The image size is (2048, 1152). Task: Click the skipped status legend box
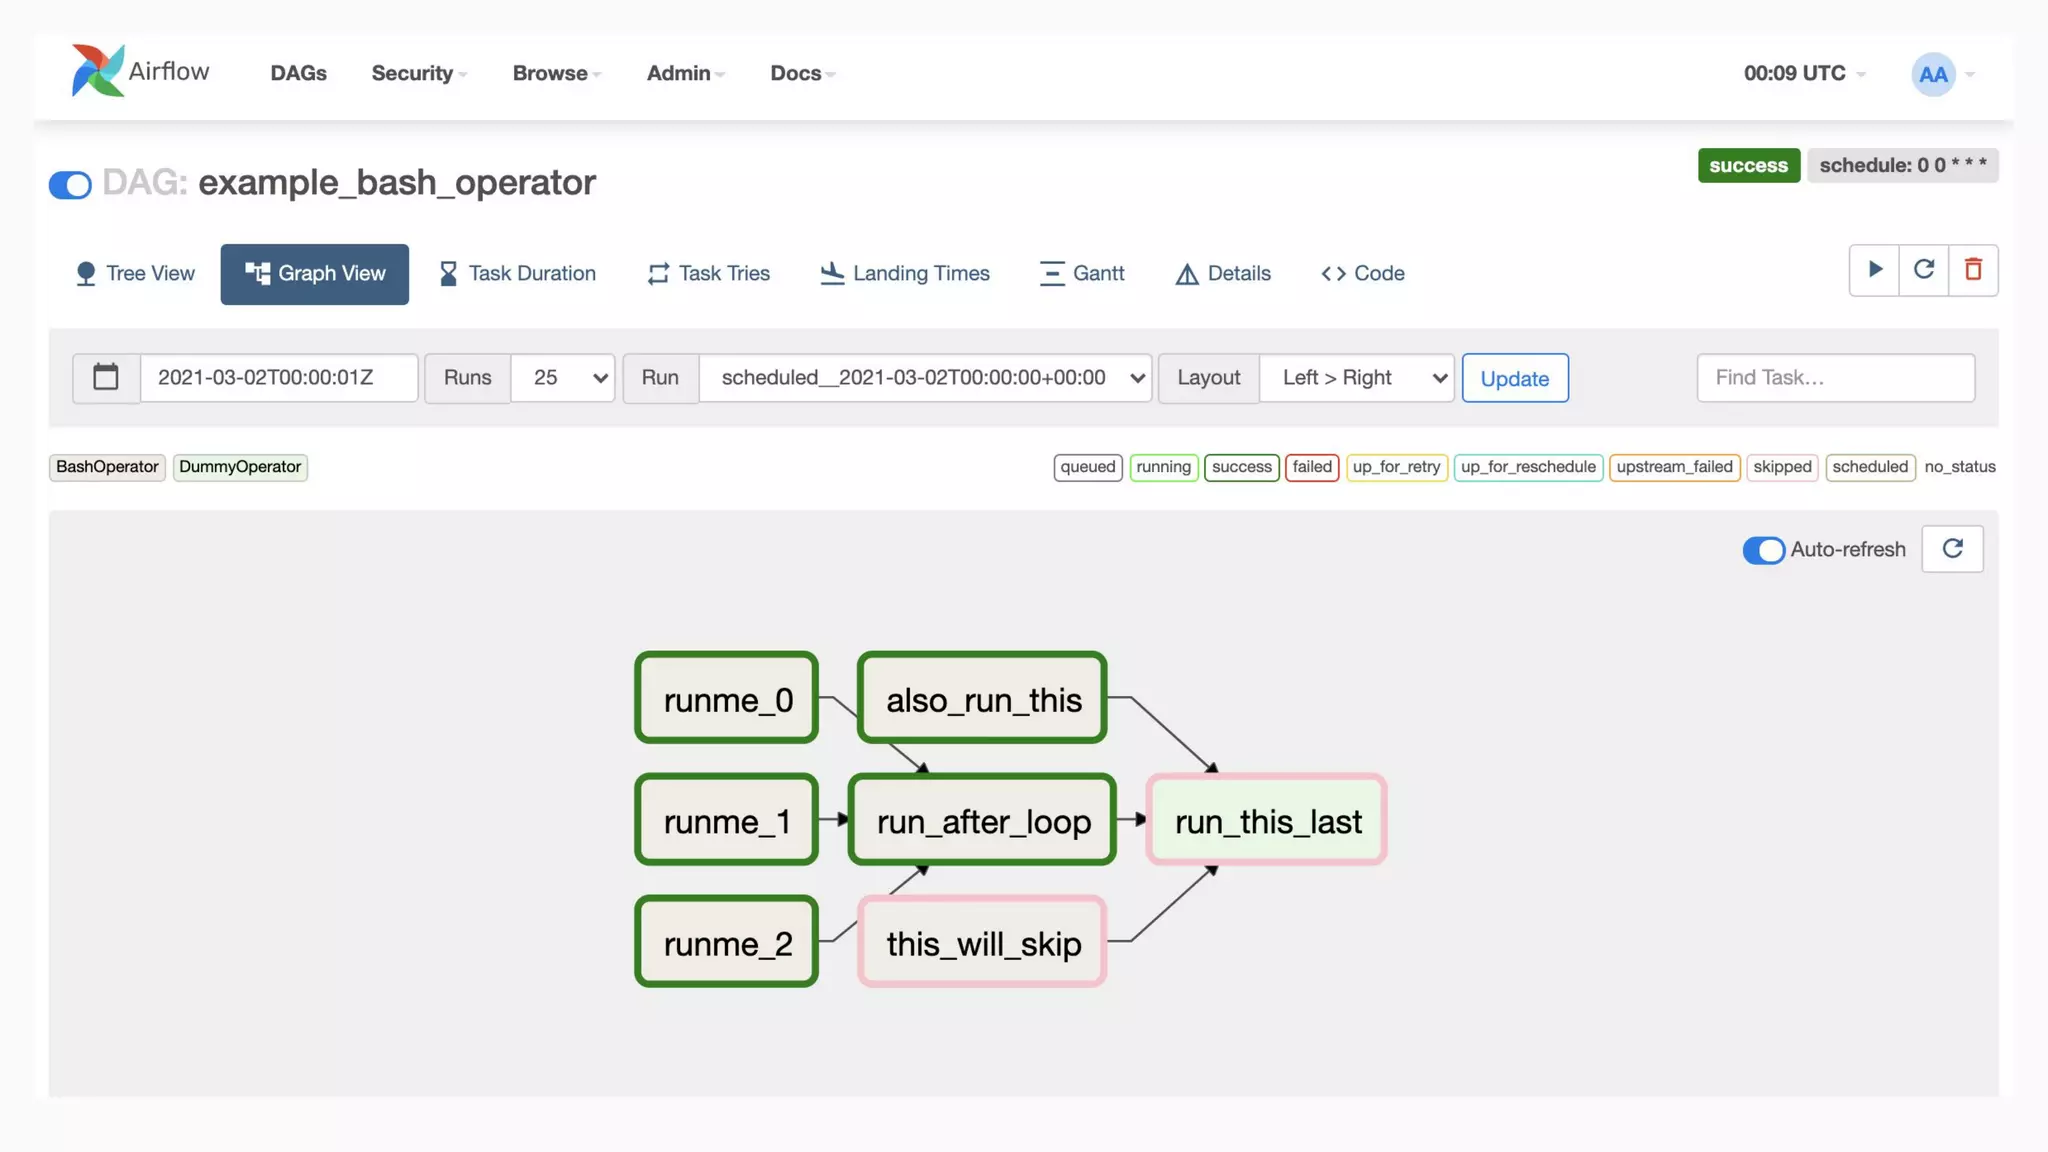[1781, 467]
